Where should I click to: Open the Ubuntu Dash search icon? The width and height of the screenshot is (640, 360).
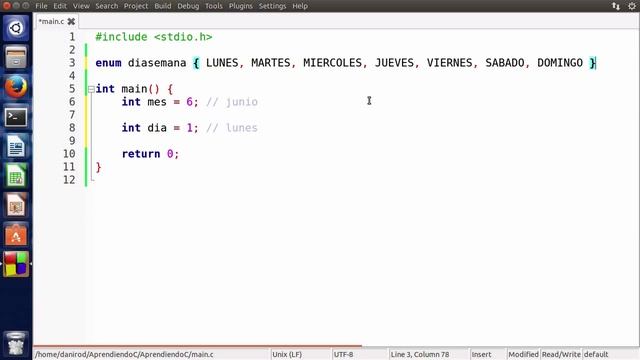click(x=16, y=28)
